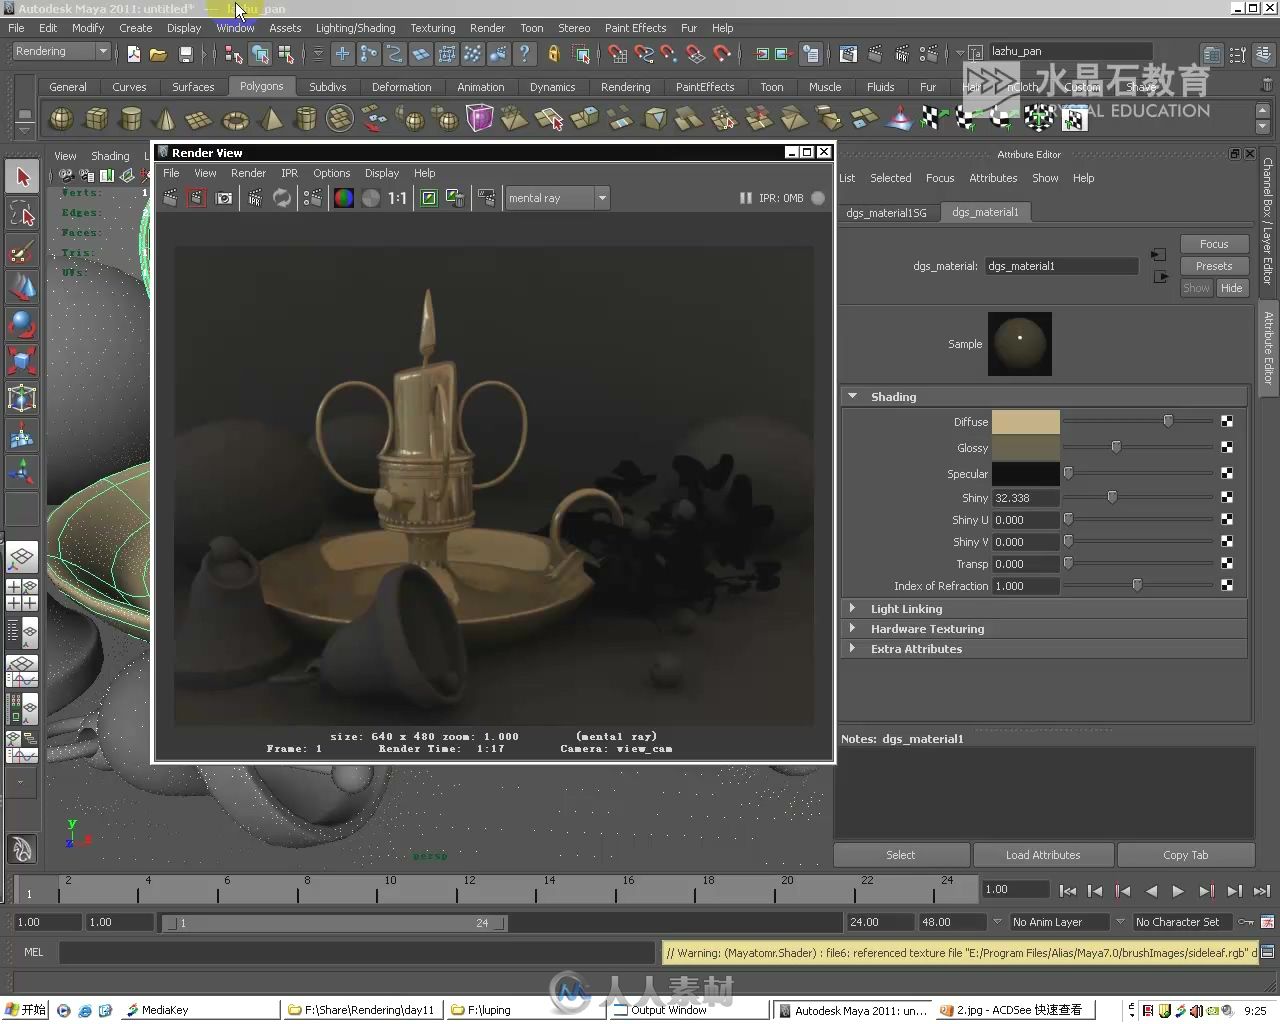The image size is (1280, 1024).
Task: Display RGB channels in Render View
Action: [x=343, y=198]
